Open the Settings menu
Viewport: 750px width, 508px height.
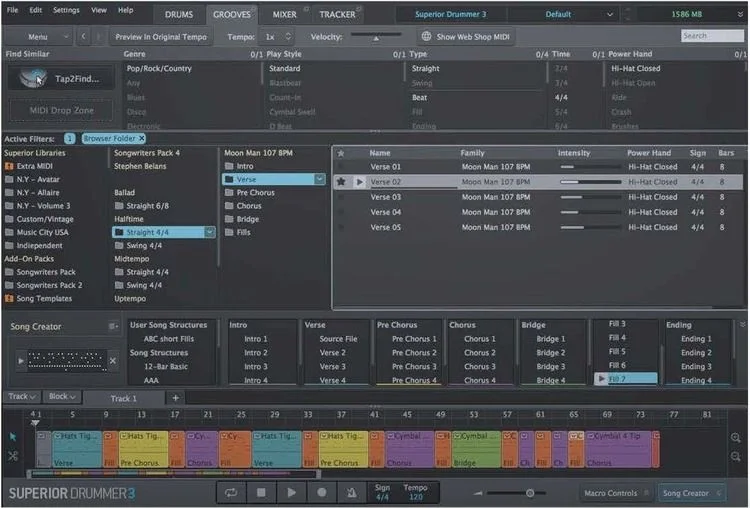(x=66, y=10)
